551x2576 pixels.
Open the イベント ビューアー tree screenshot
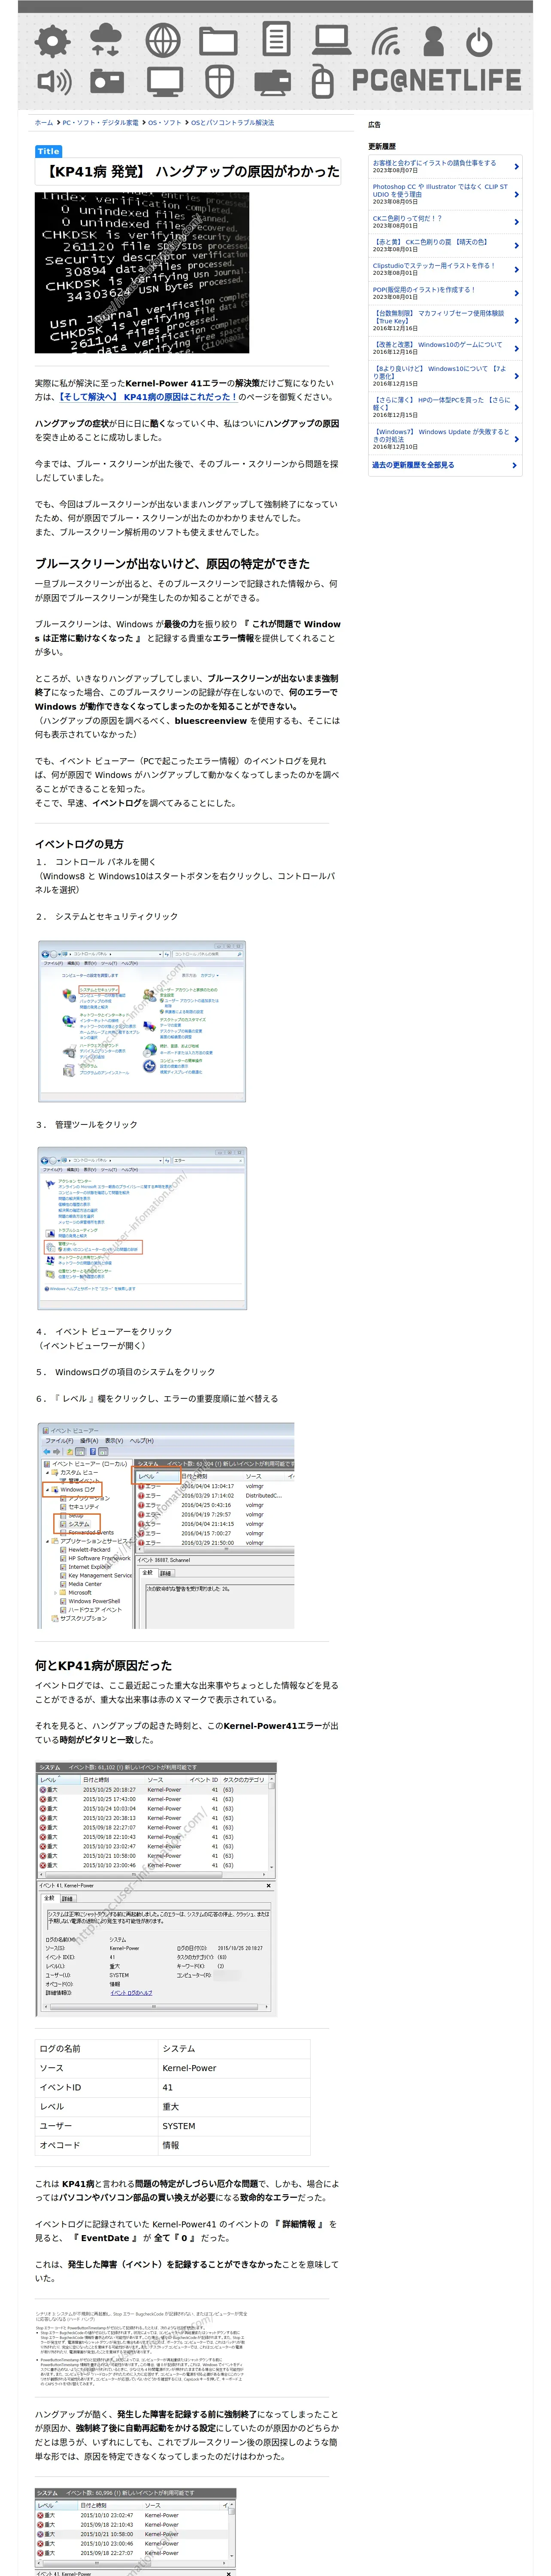[165, 1526]
